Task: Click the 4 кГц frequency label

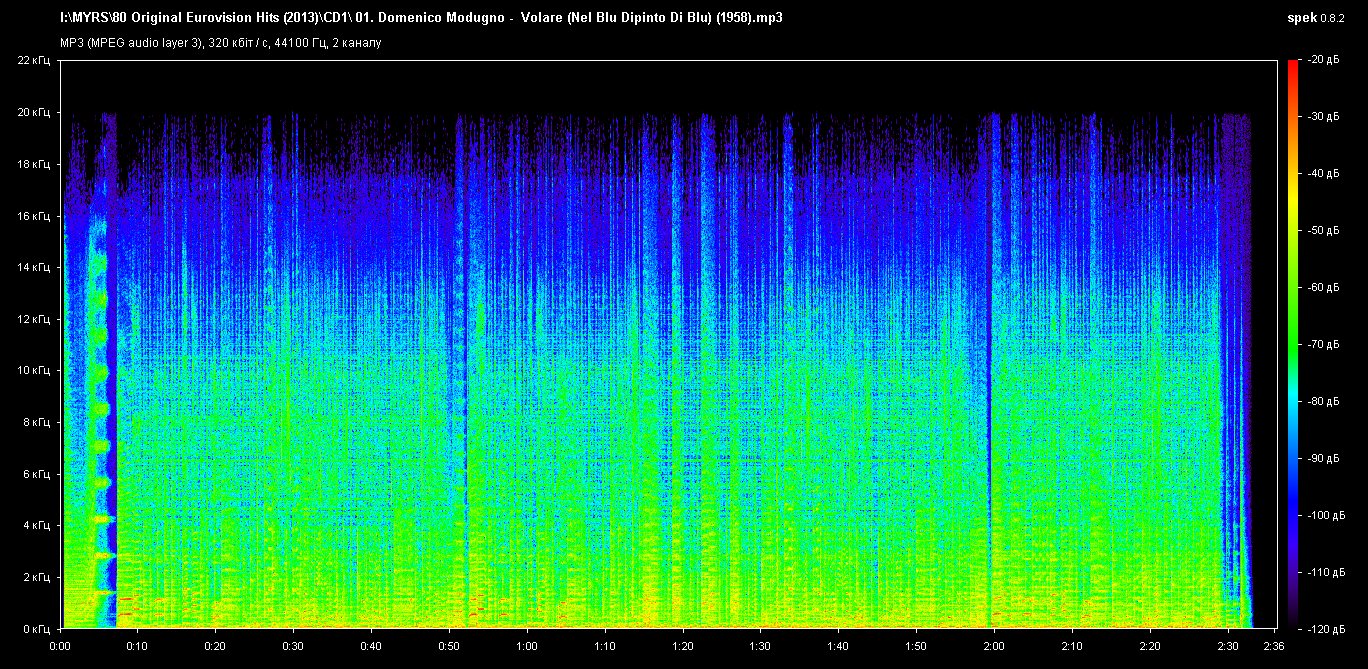Action: coord(37,525)
